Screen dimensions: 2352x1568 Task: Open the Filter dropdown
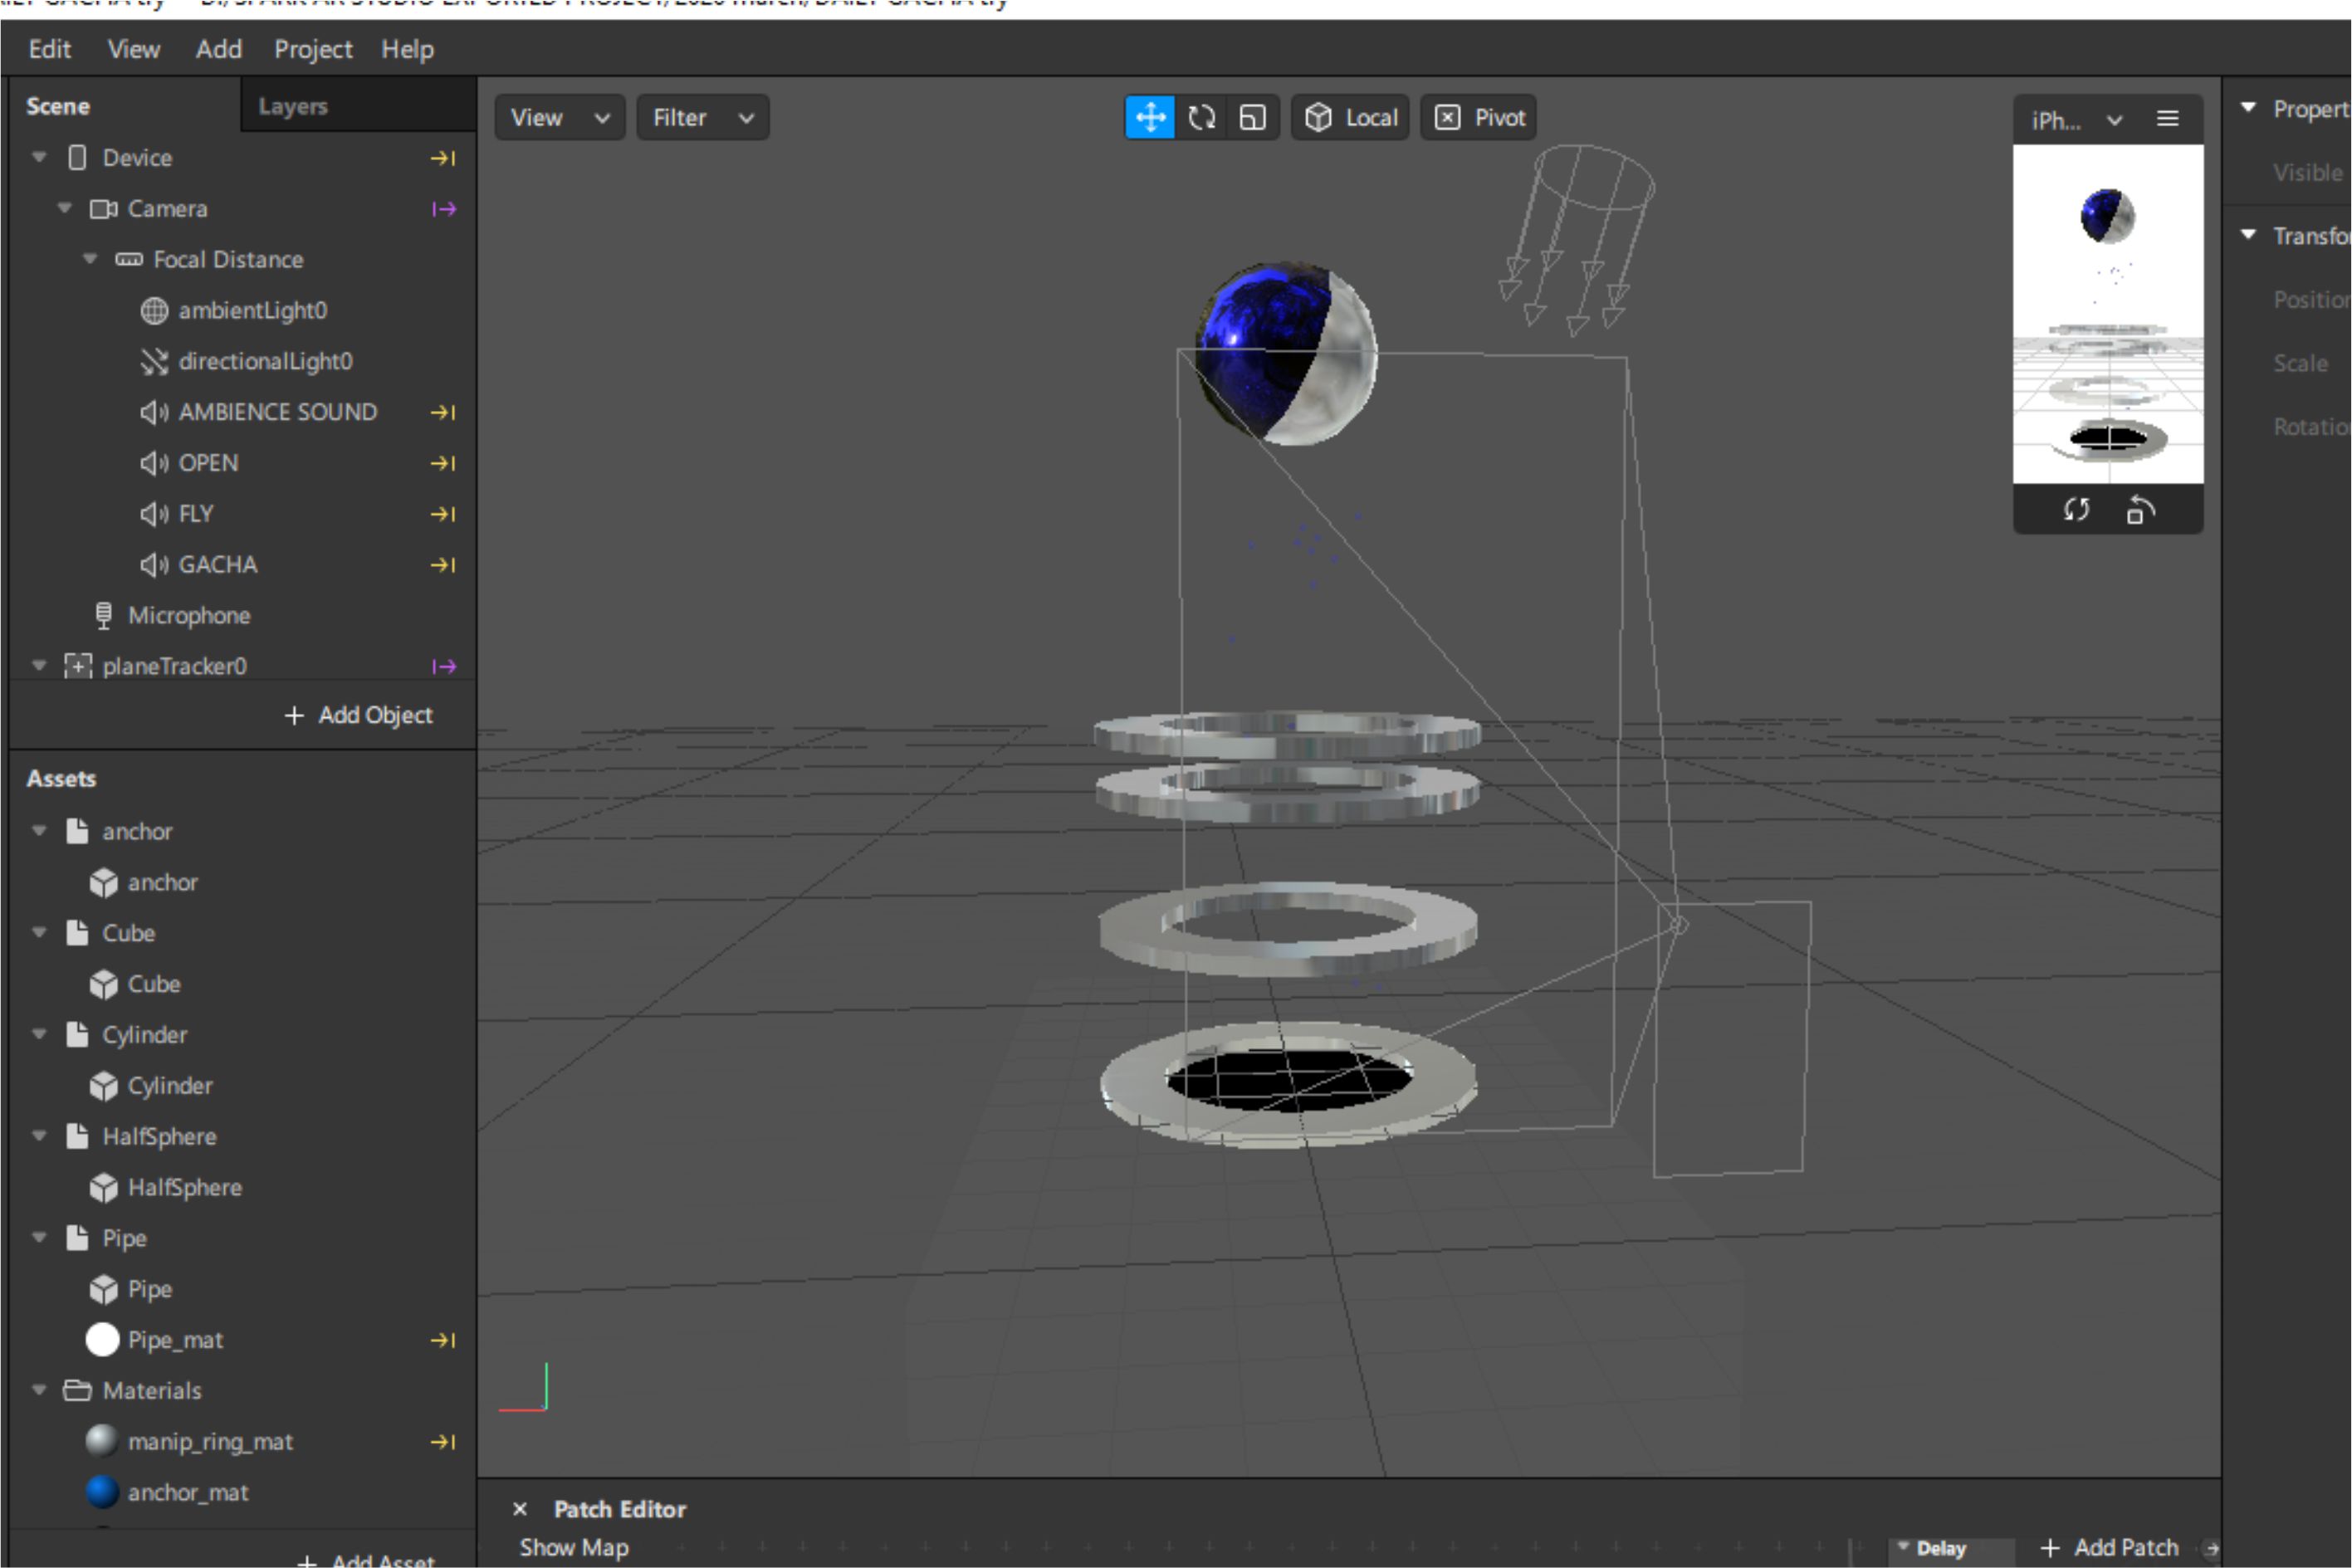click(x=702, y=118)
